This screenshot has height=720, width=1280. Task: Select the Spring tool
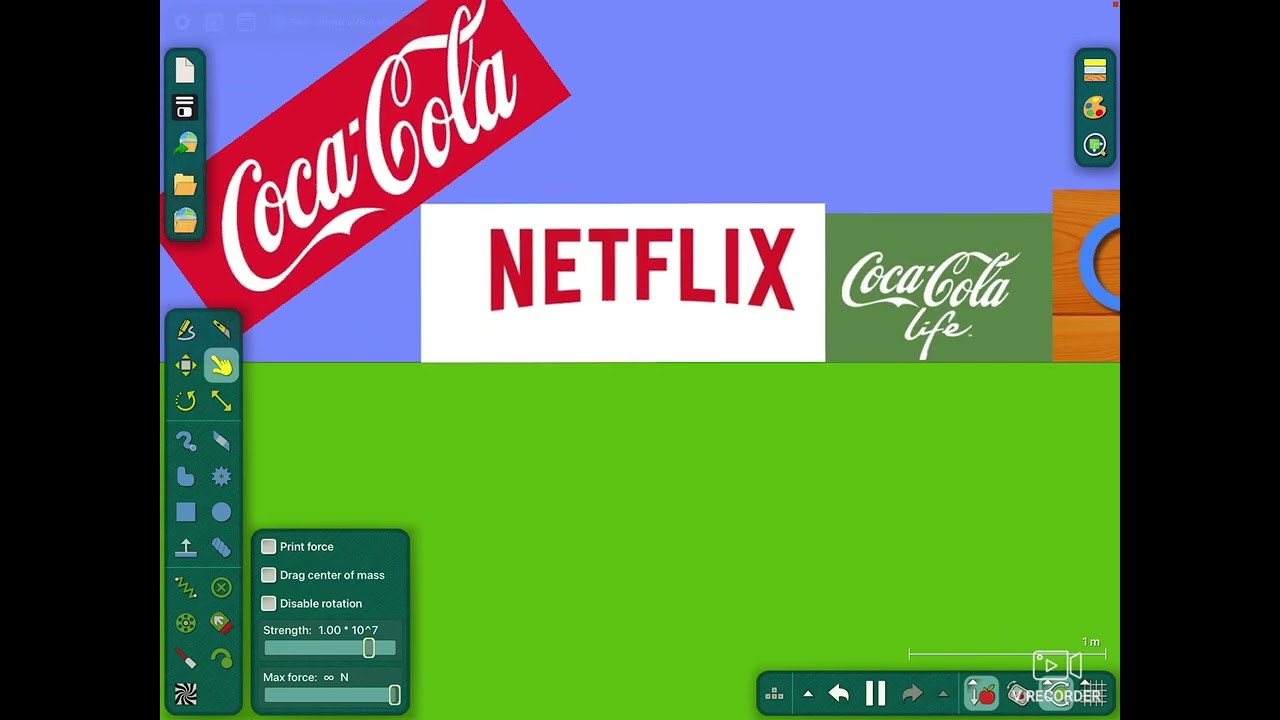point(186,587)
